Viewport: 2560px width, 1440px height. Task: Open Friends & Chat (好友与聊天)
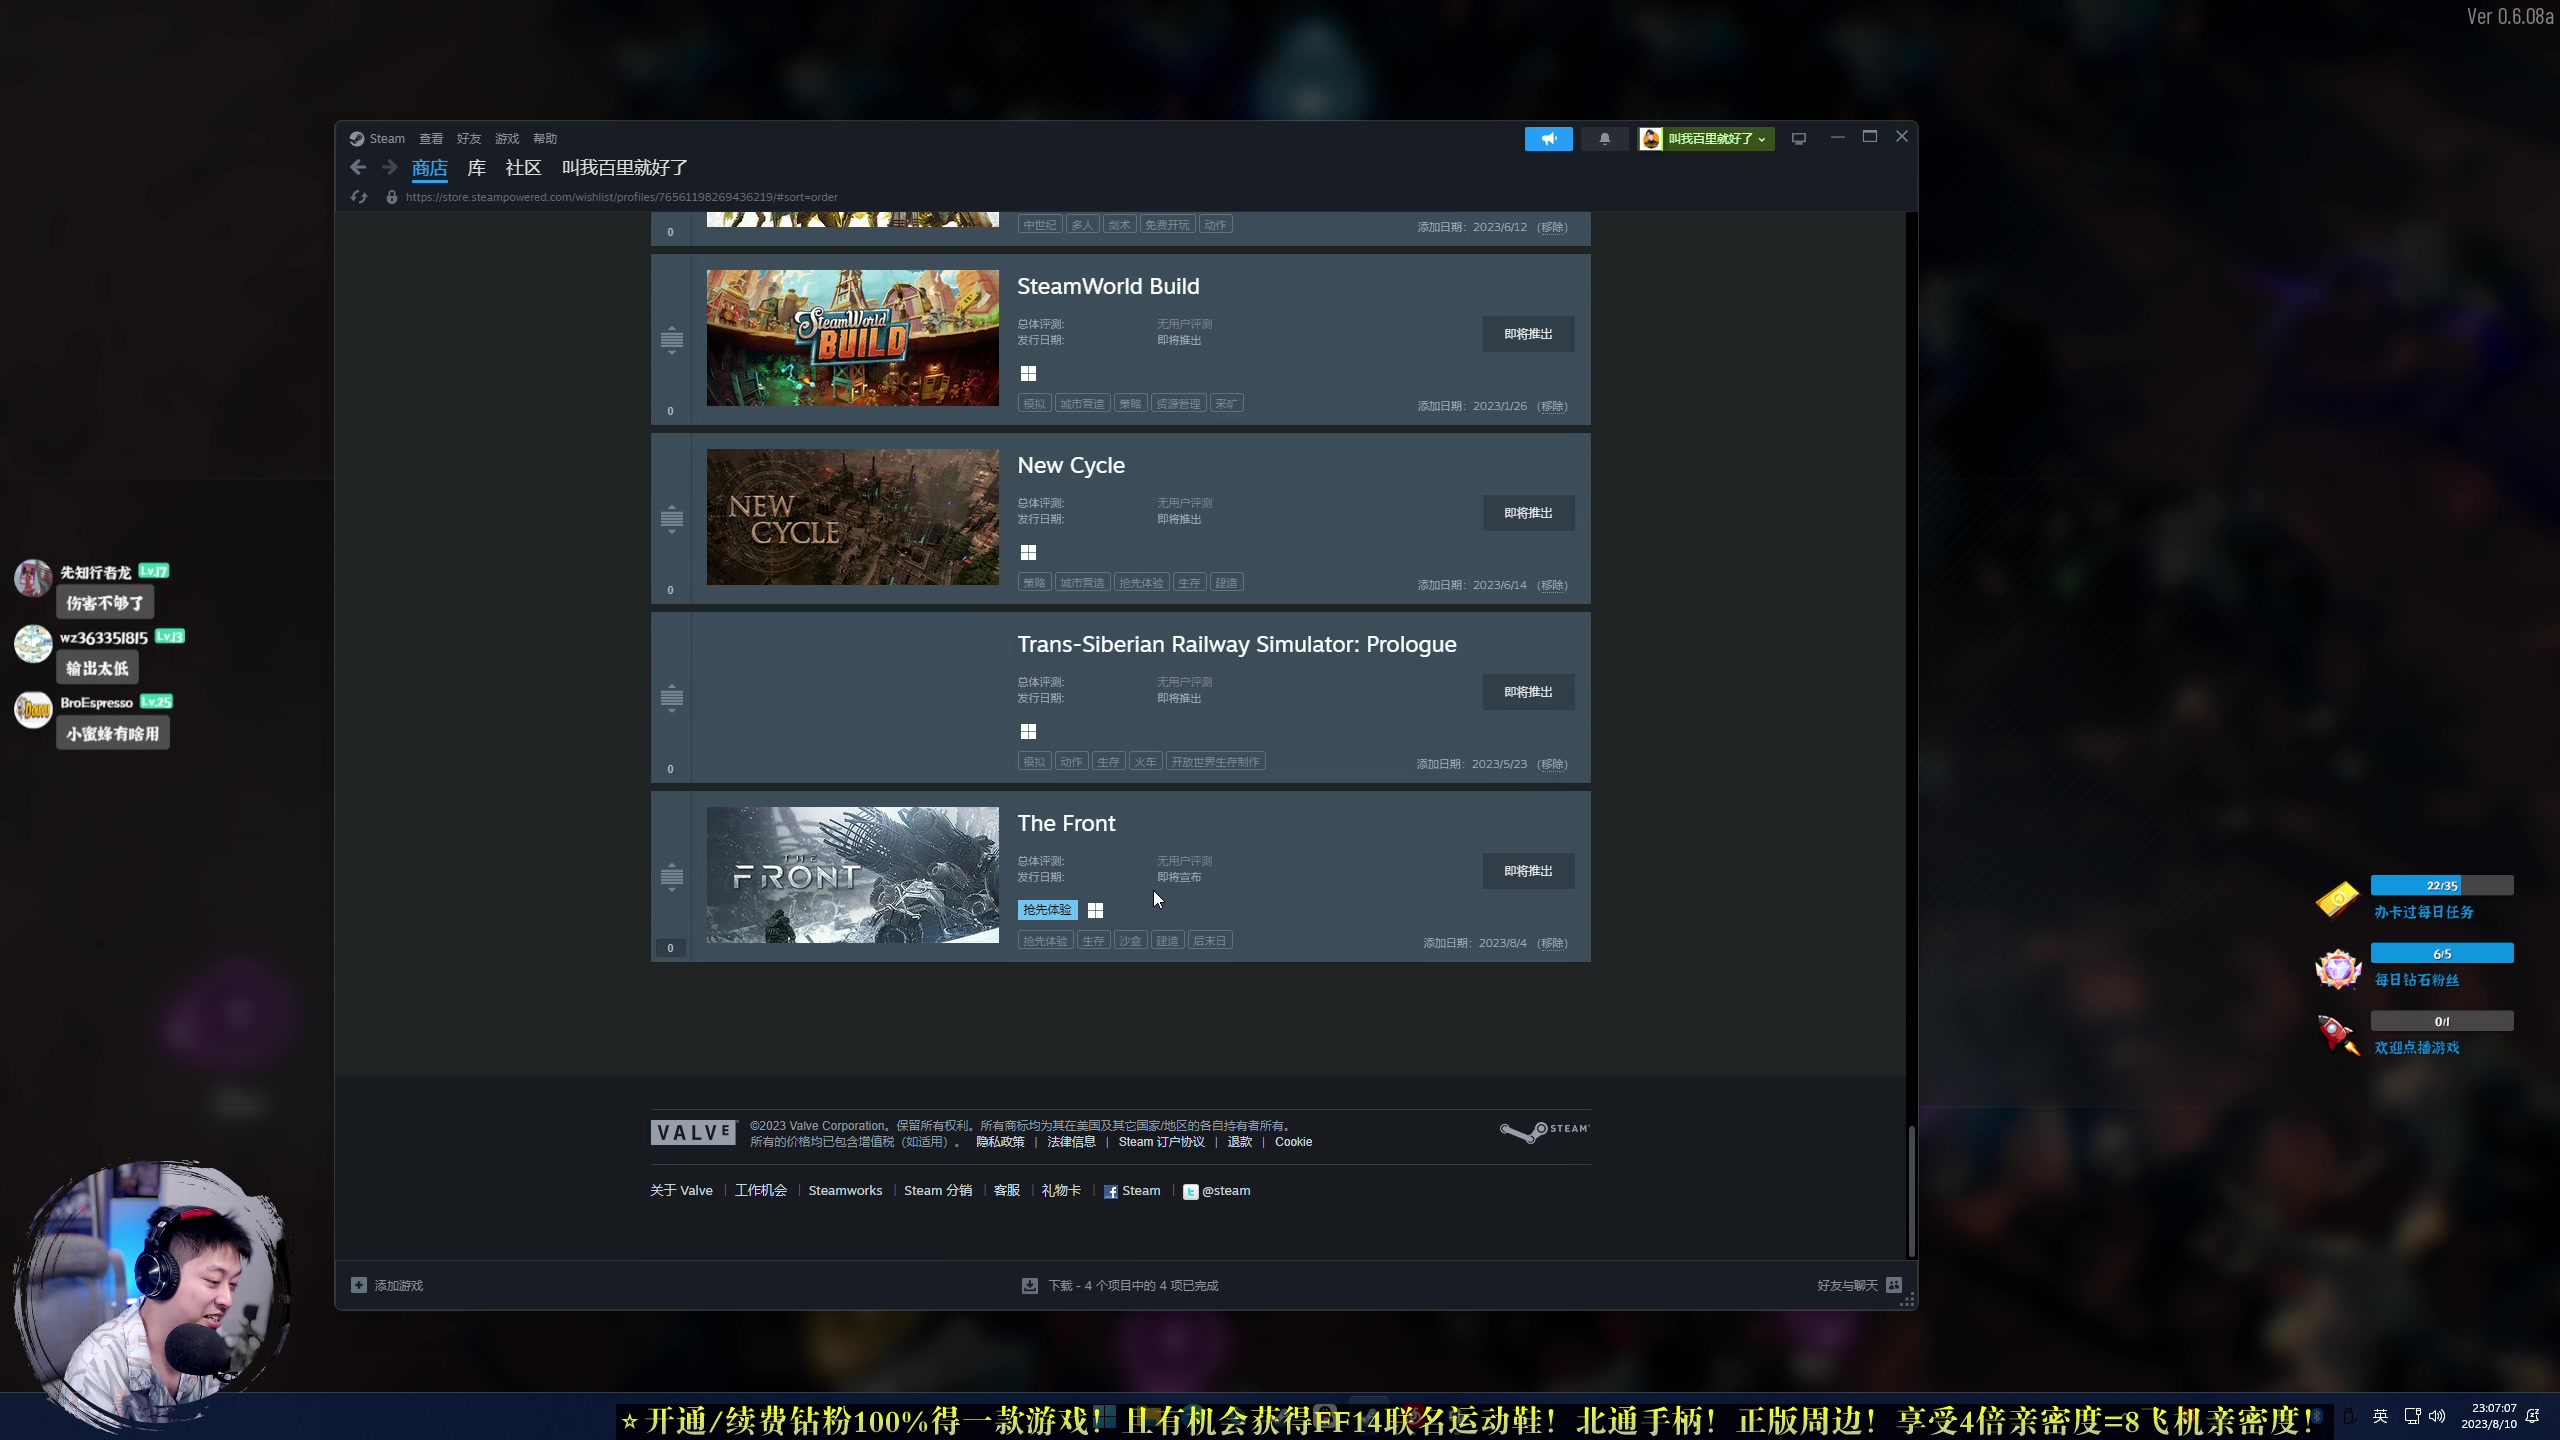click(1859, 1286)
